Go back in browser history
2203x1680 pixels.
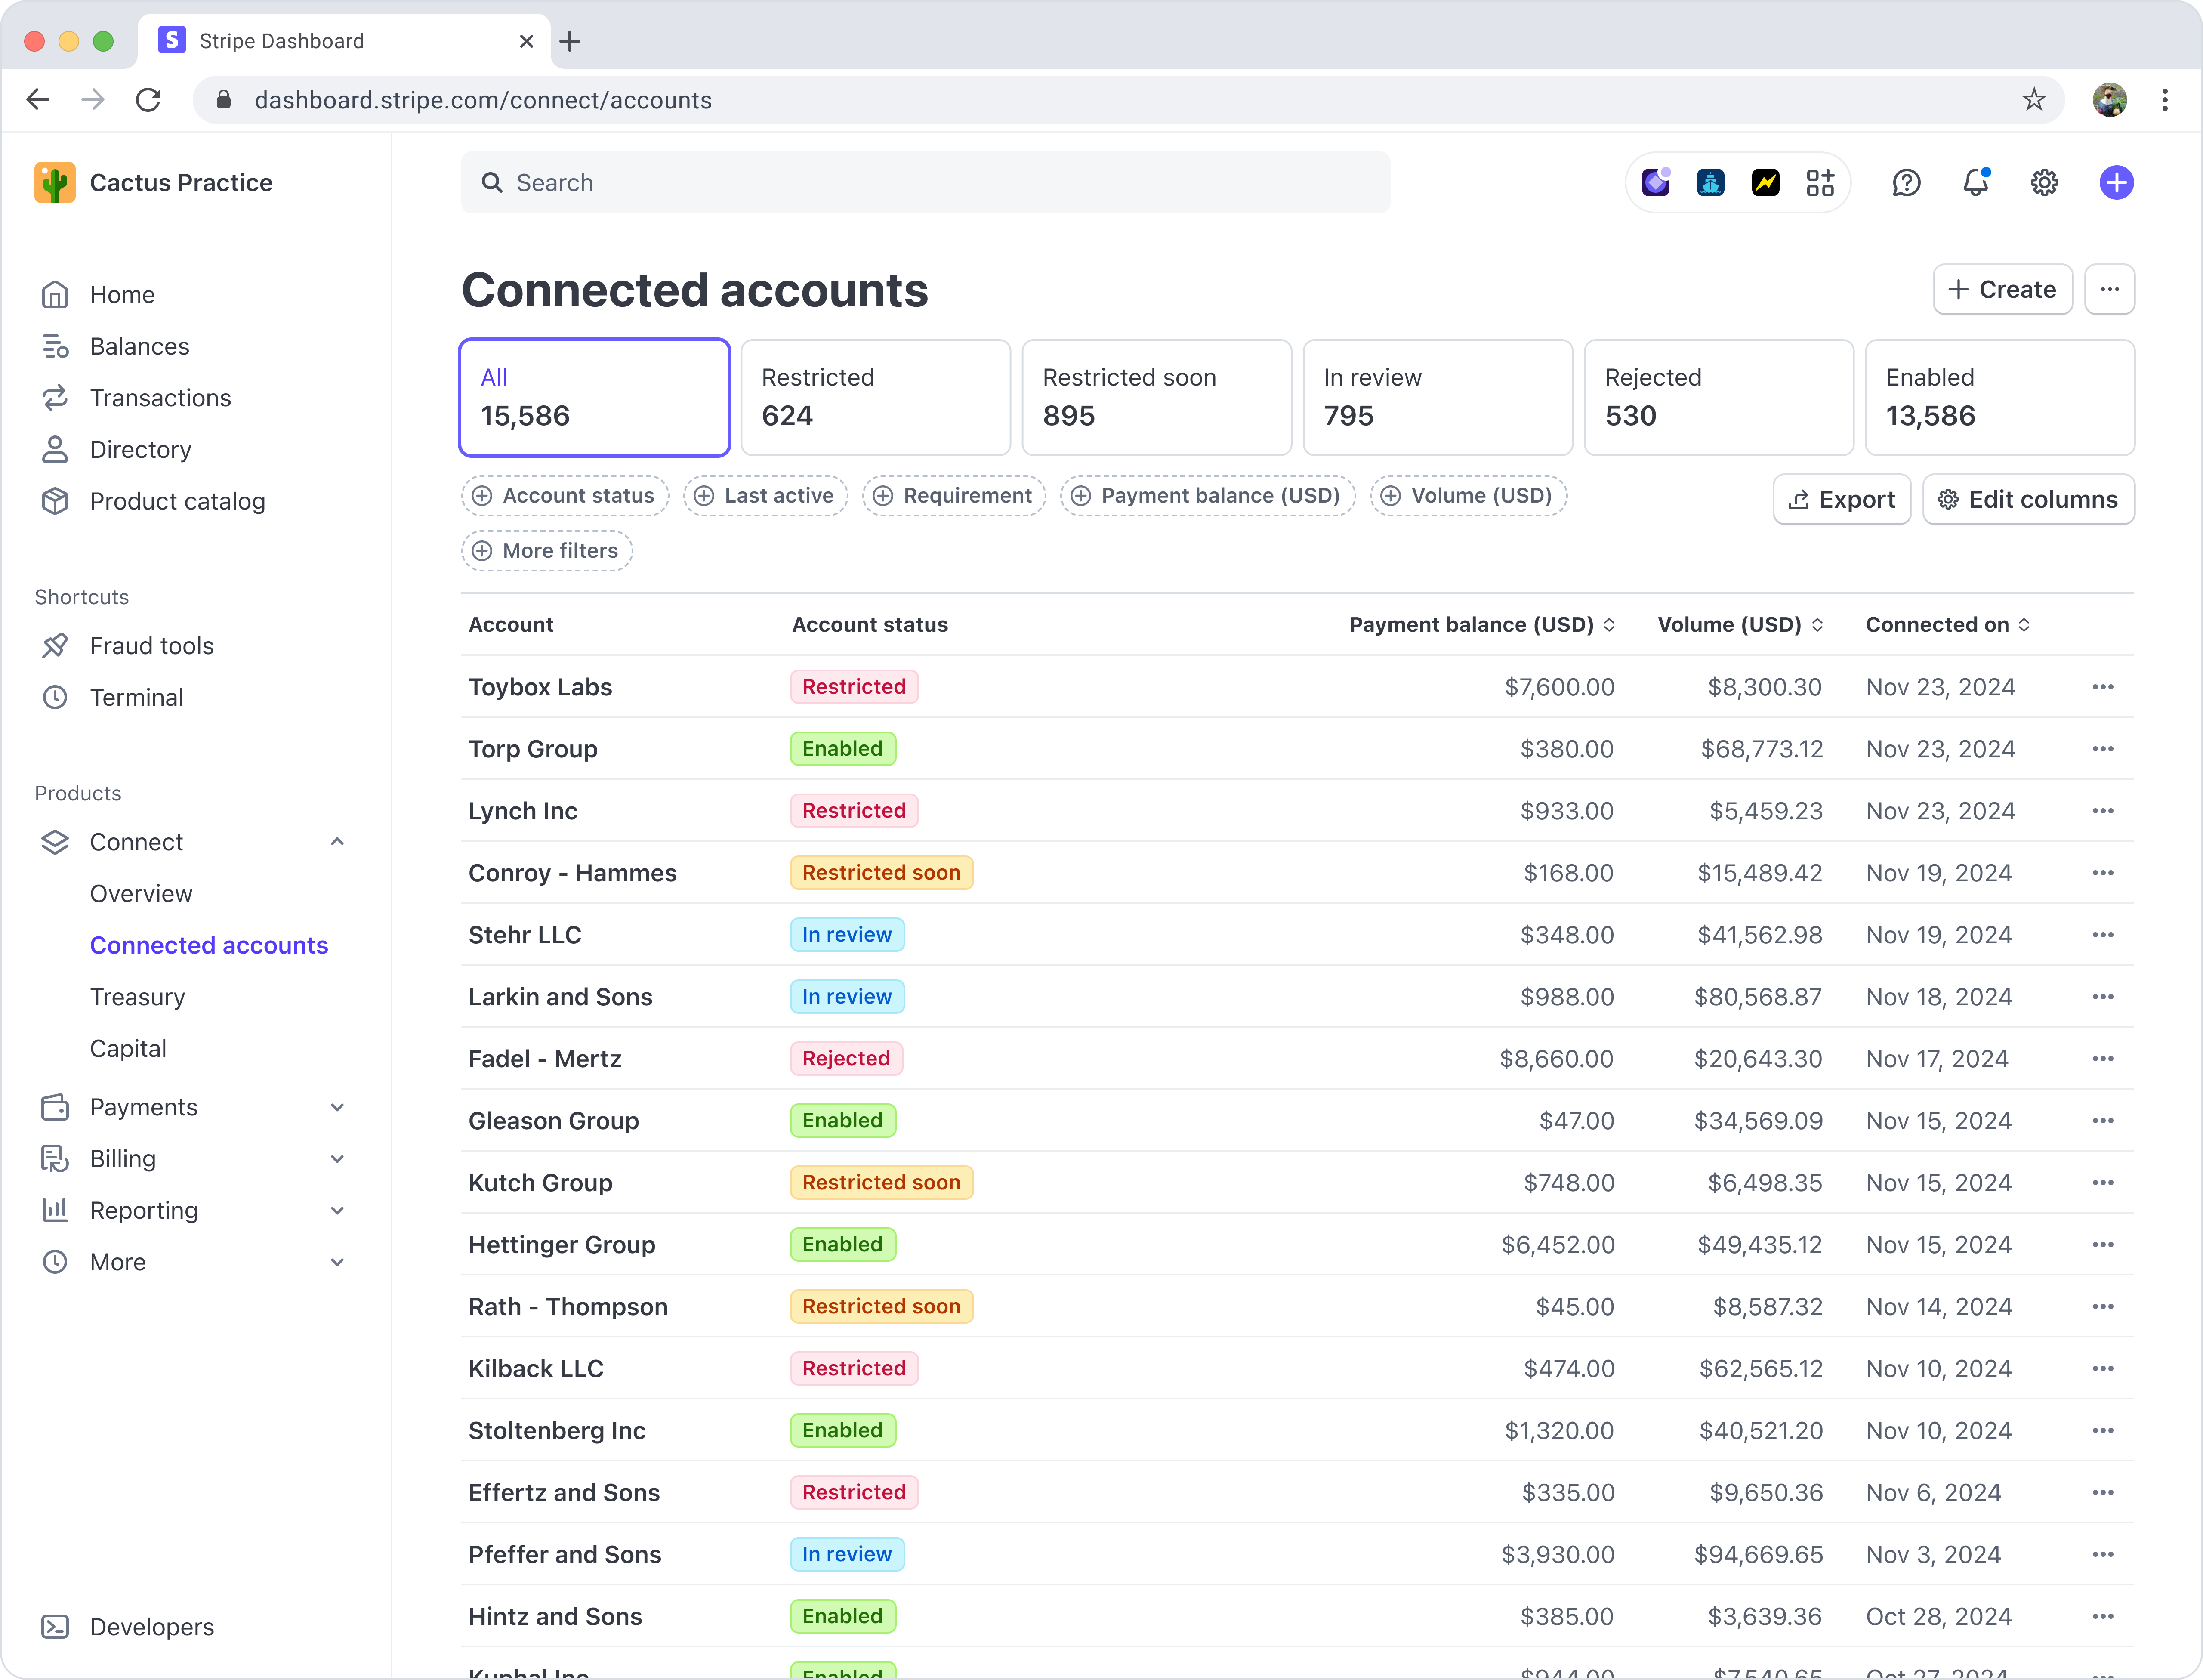[38, 100]
